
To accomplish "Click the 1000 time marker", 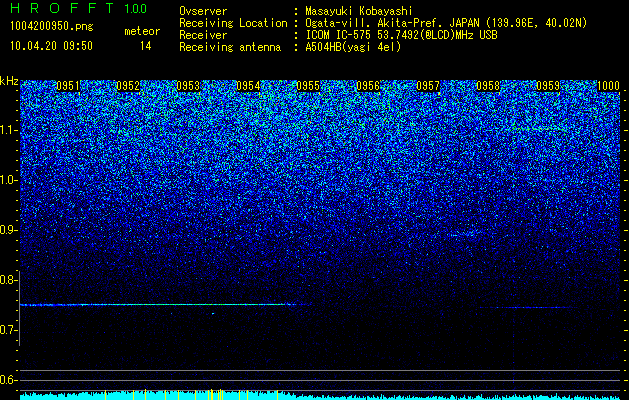I will click(x=609, y=86).
